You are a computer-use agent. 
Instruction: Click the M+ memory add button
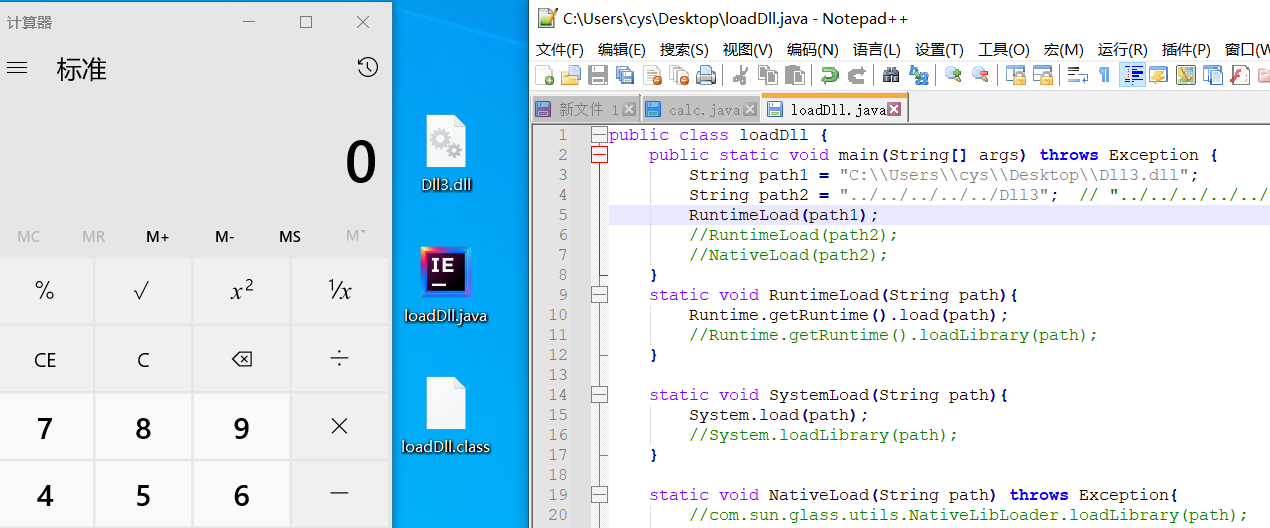click(x=157, y=237)
